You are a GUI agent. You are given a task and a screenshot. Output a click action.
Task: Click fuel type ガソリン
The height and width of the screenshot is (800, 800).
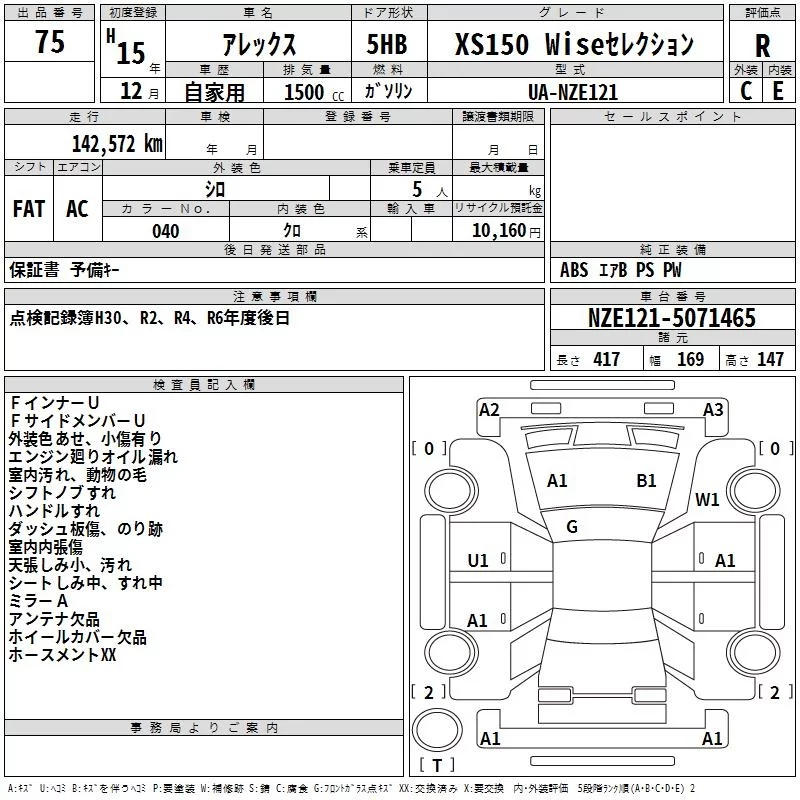(388, 91)
